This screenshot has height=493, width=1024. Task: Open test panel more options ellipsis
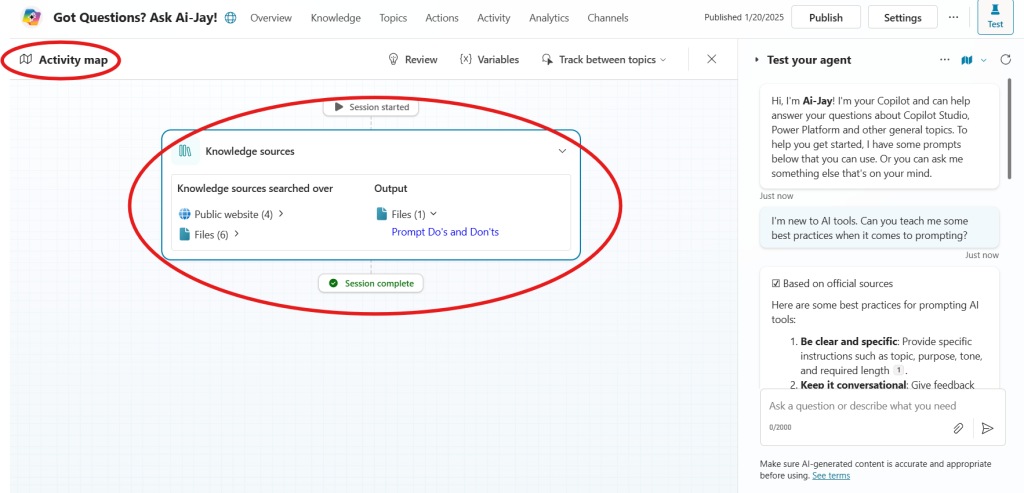coord(944,60)
